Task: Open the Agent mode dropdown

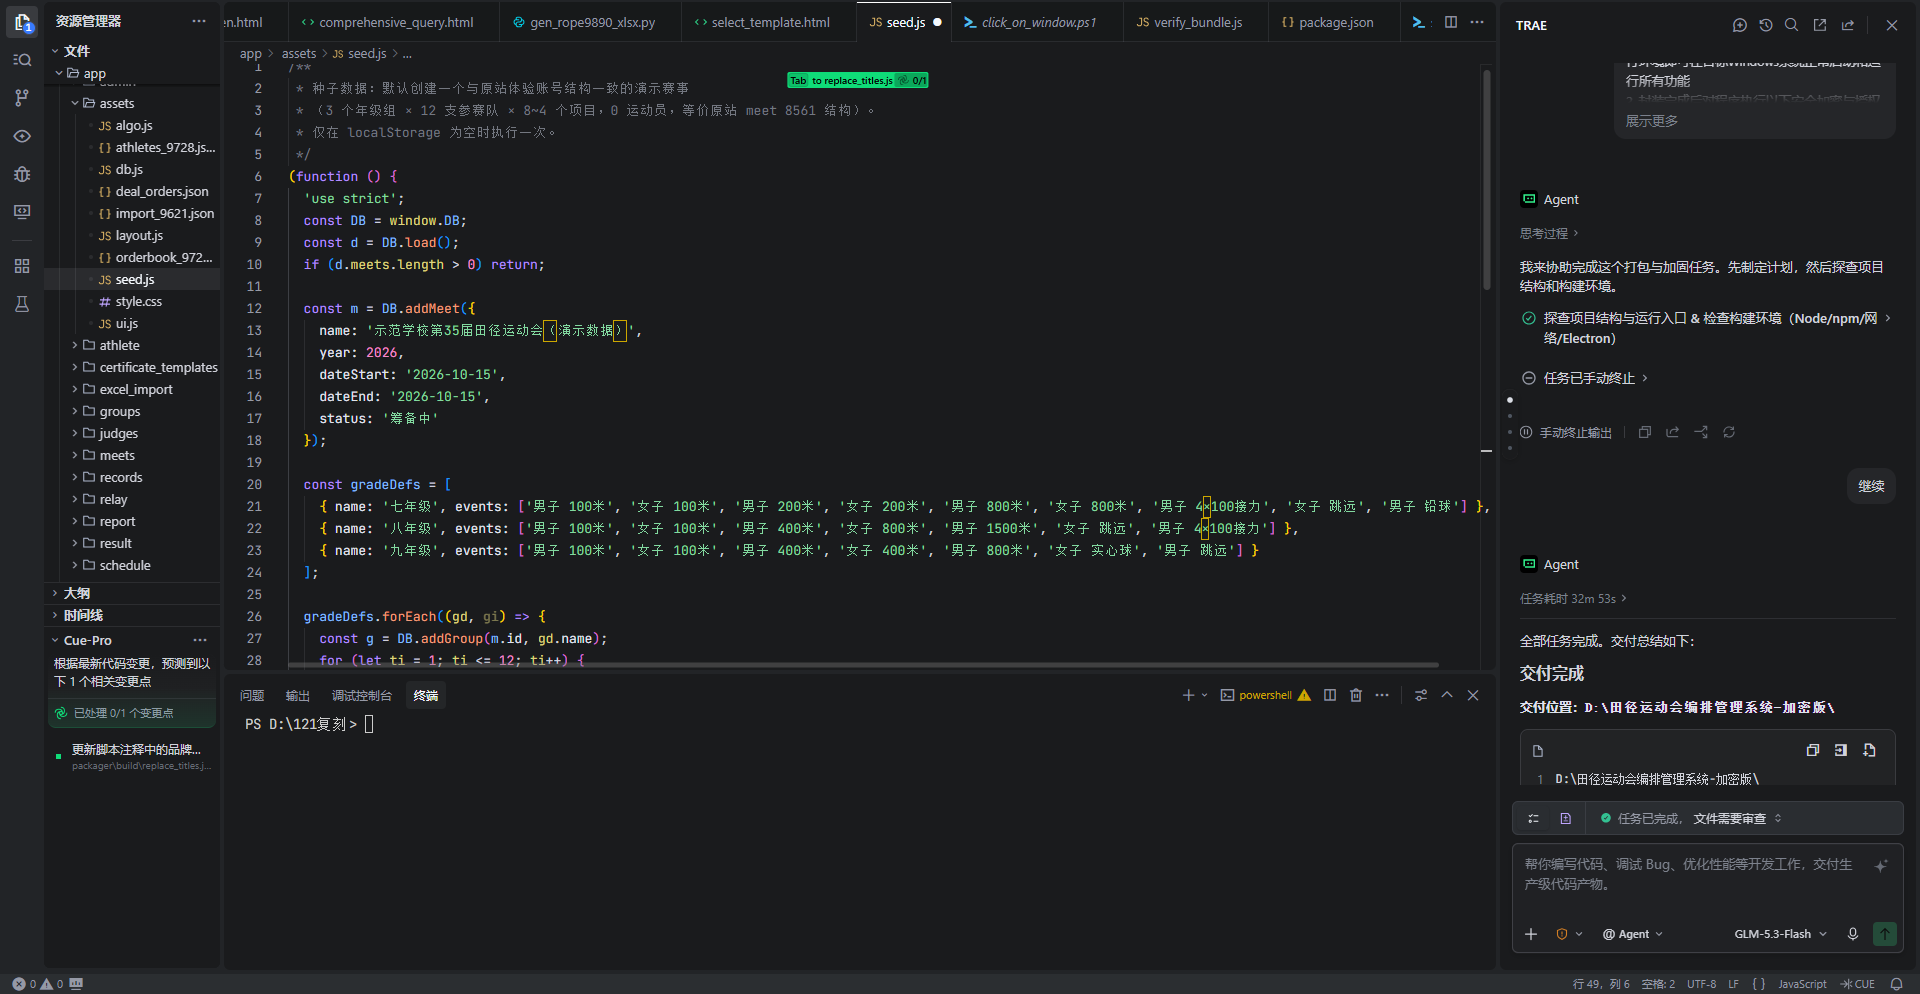Action: click(x=1633, y=934)
